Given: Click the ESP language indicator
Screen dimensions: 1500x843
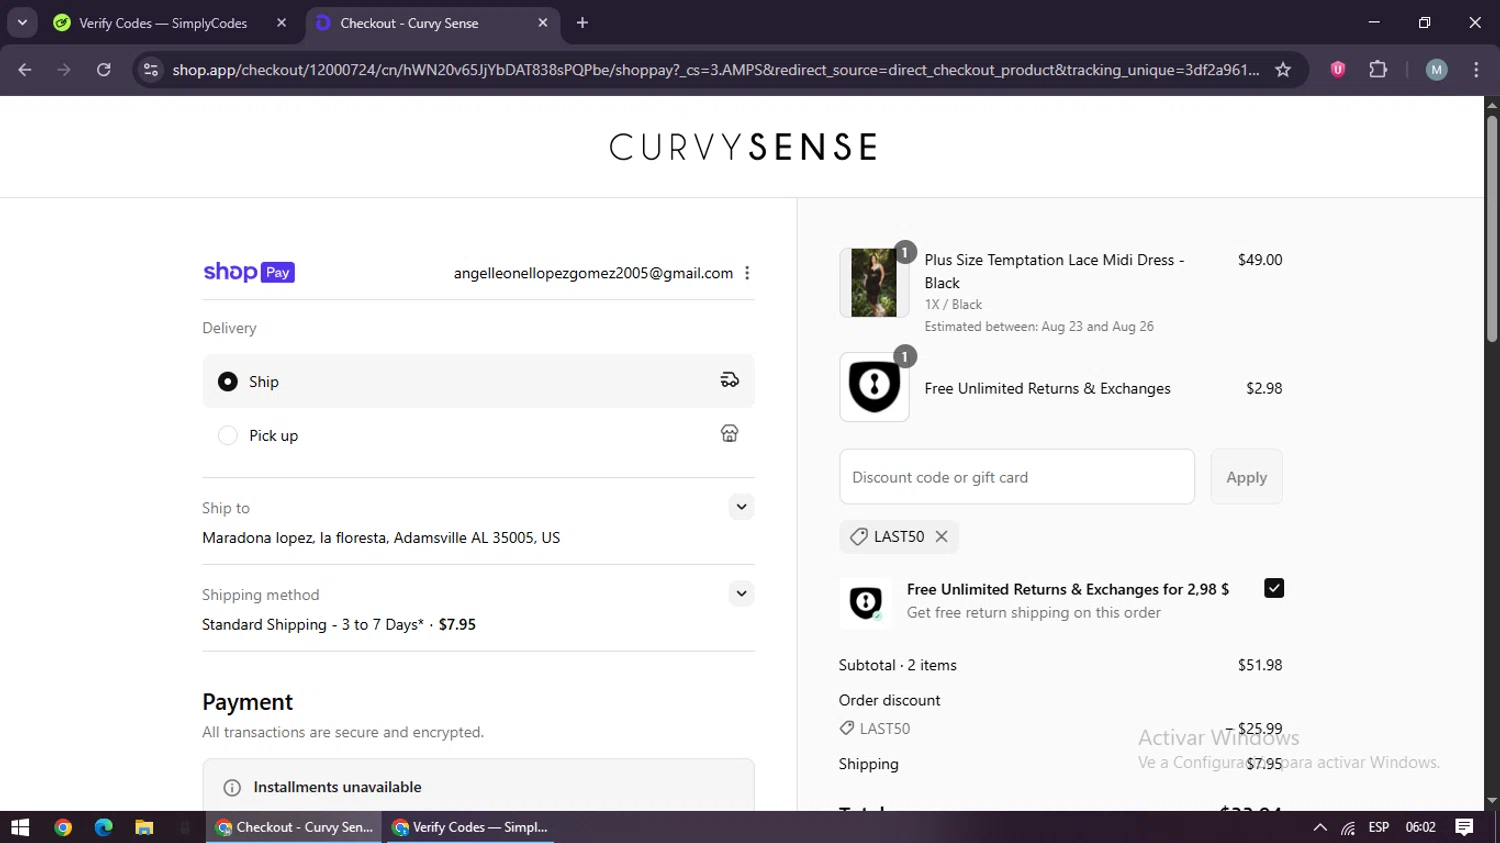Looking at the screenshot, I should pos(1379,827).
